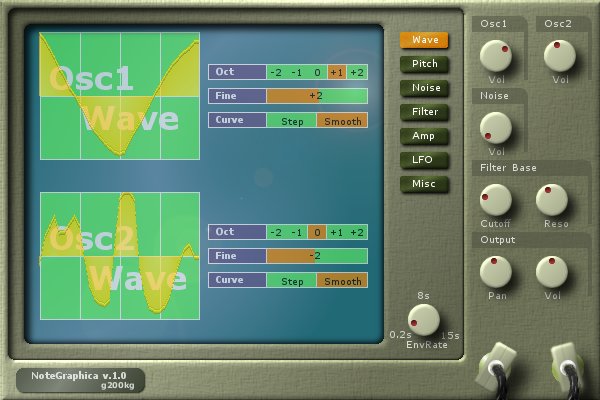Select Osc1 octave +2
Viewport: 600px width, 400px height.
tap(357, 72)
